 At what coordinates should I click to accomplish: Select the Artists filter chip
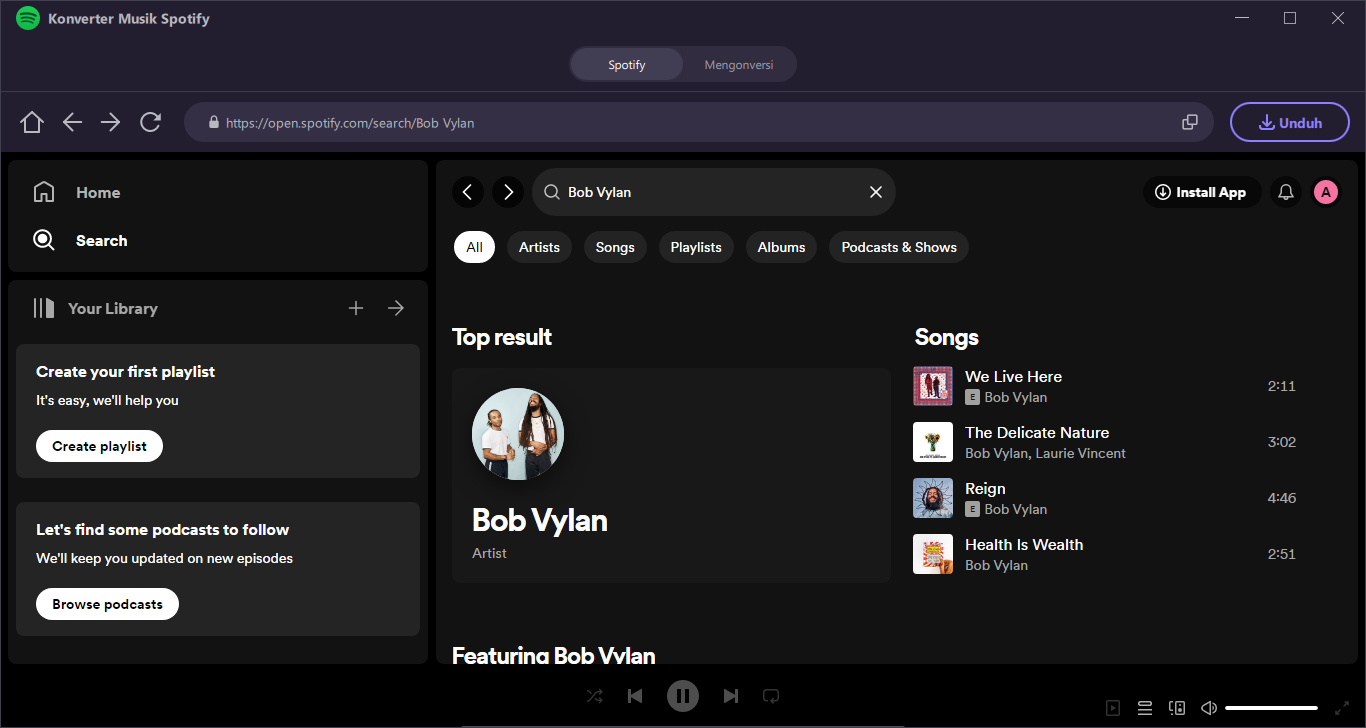coord(539,247)
